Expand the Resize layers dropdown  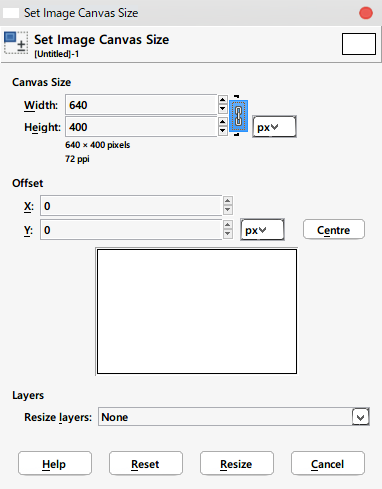361,417
